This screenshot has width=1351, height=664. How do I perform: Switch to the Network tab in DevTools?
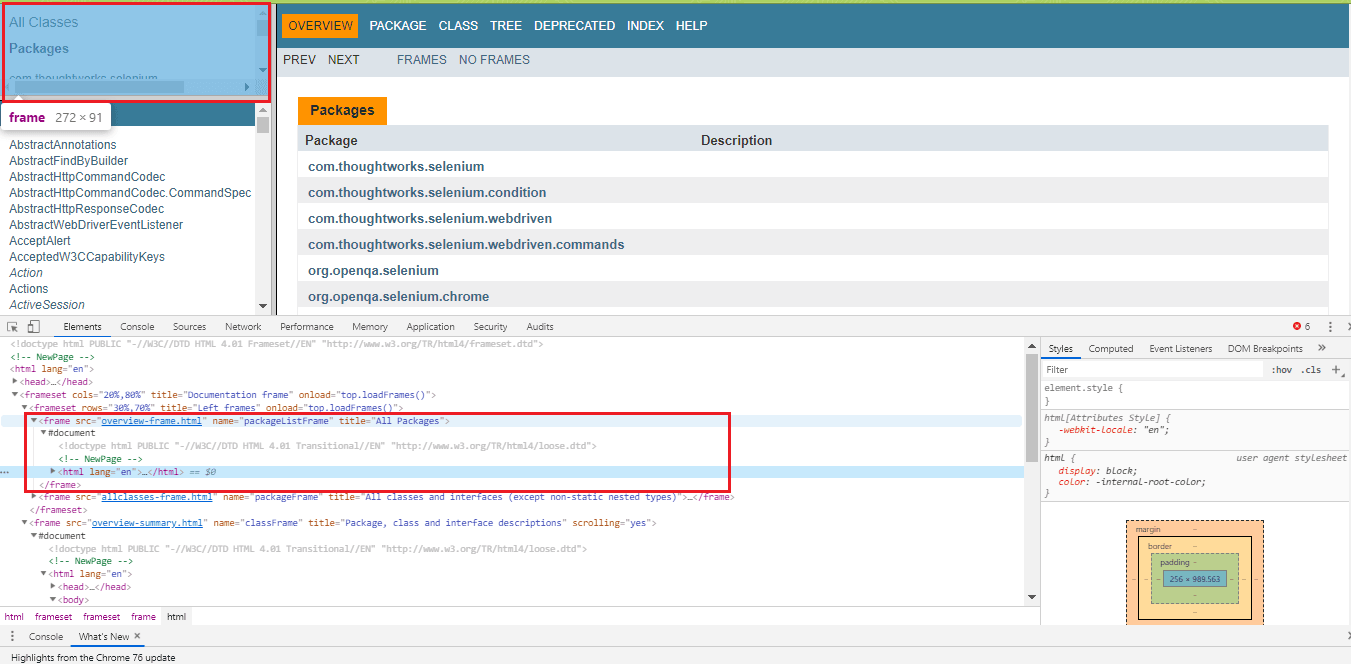point(243,327)
